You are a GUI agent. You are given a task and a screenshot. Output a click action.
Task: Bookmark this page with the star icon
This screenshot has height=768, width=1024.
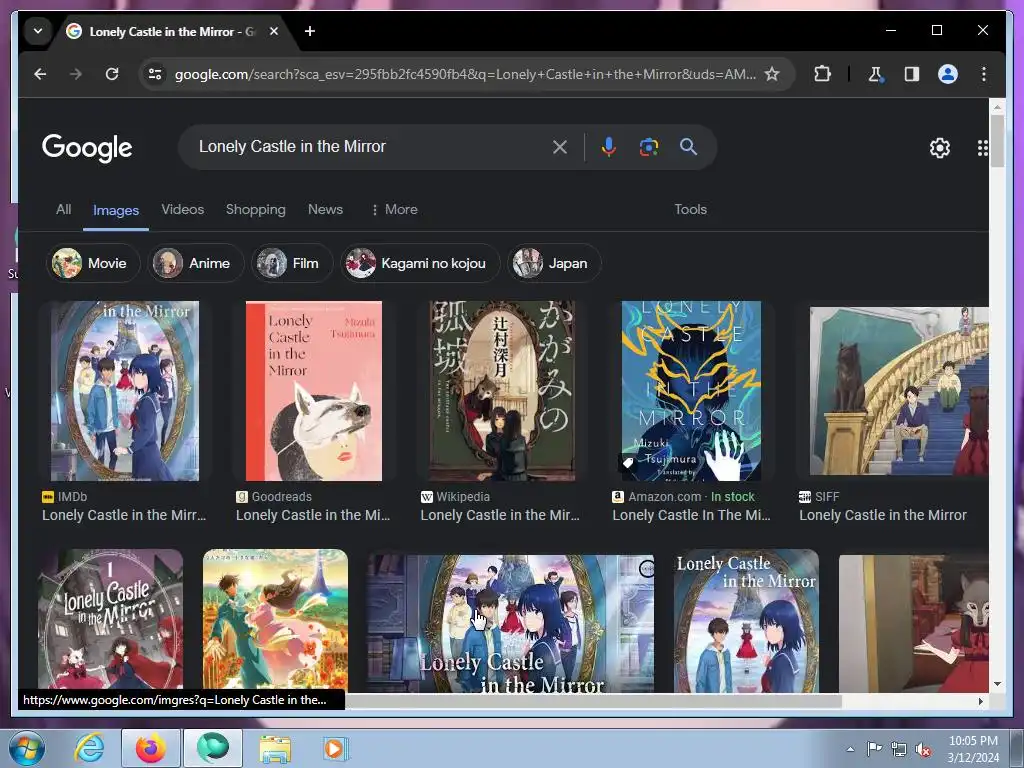coord(772,74)
